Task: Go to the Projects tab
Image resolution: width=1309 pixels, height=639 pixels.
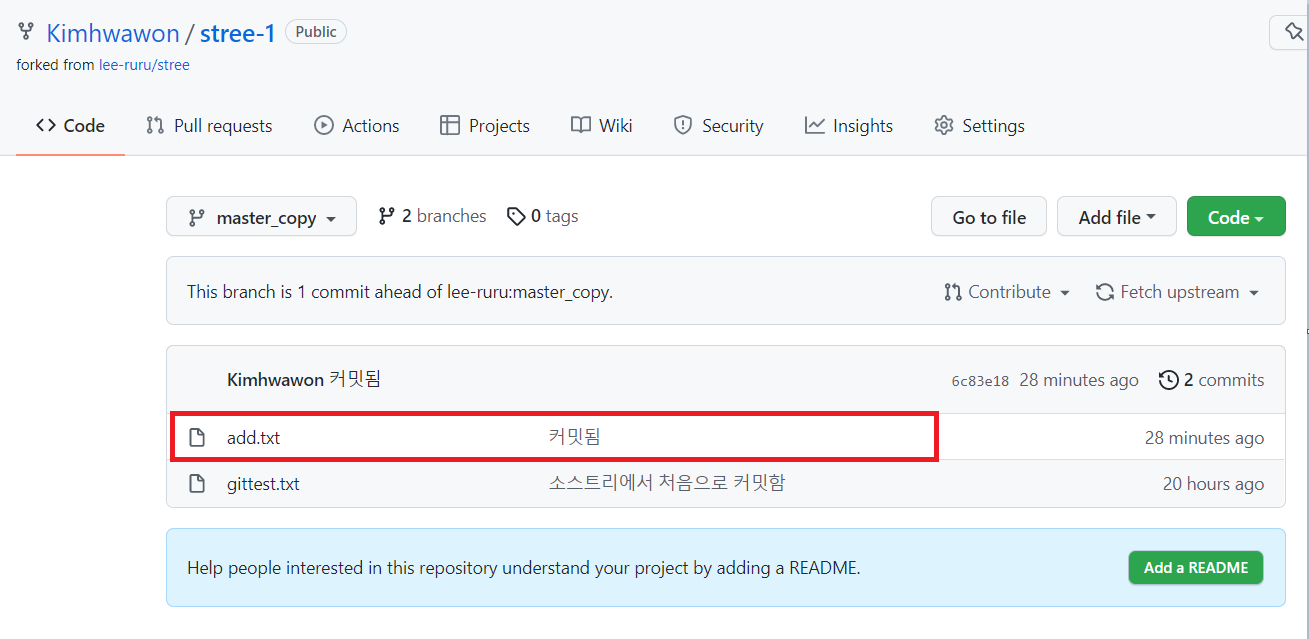Action: coord(485,126)
